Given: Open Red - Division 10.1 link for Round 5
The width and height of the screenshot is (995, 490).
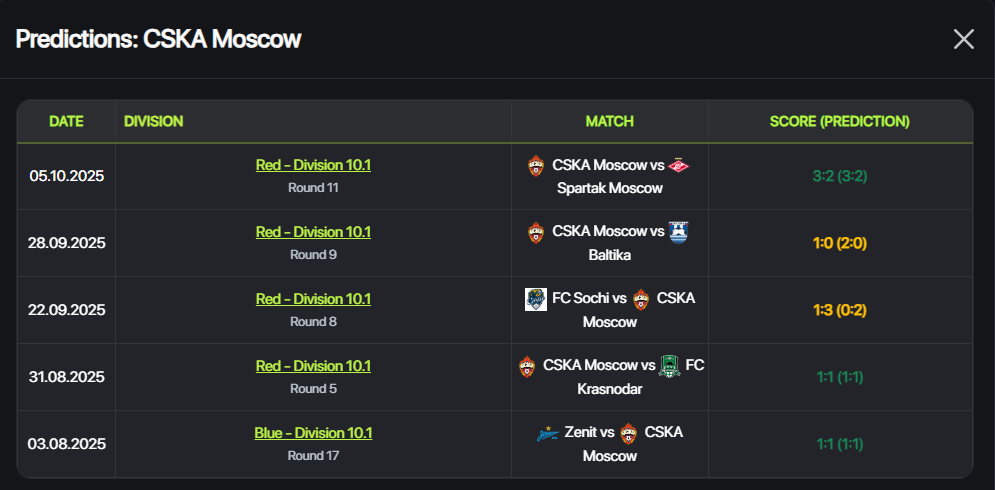Looking at the screenshot, I should 313,366.
